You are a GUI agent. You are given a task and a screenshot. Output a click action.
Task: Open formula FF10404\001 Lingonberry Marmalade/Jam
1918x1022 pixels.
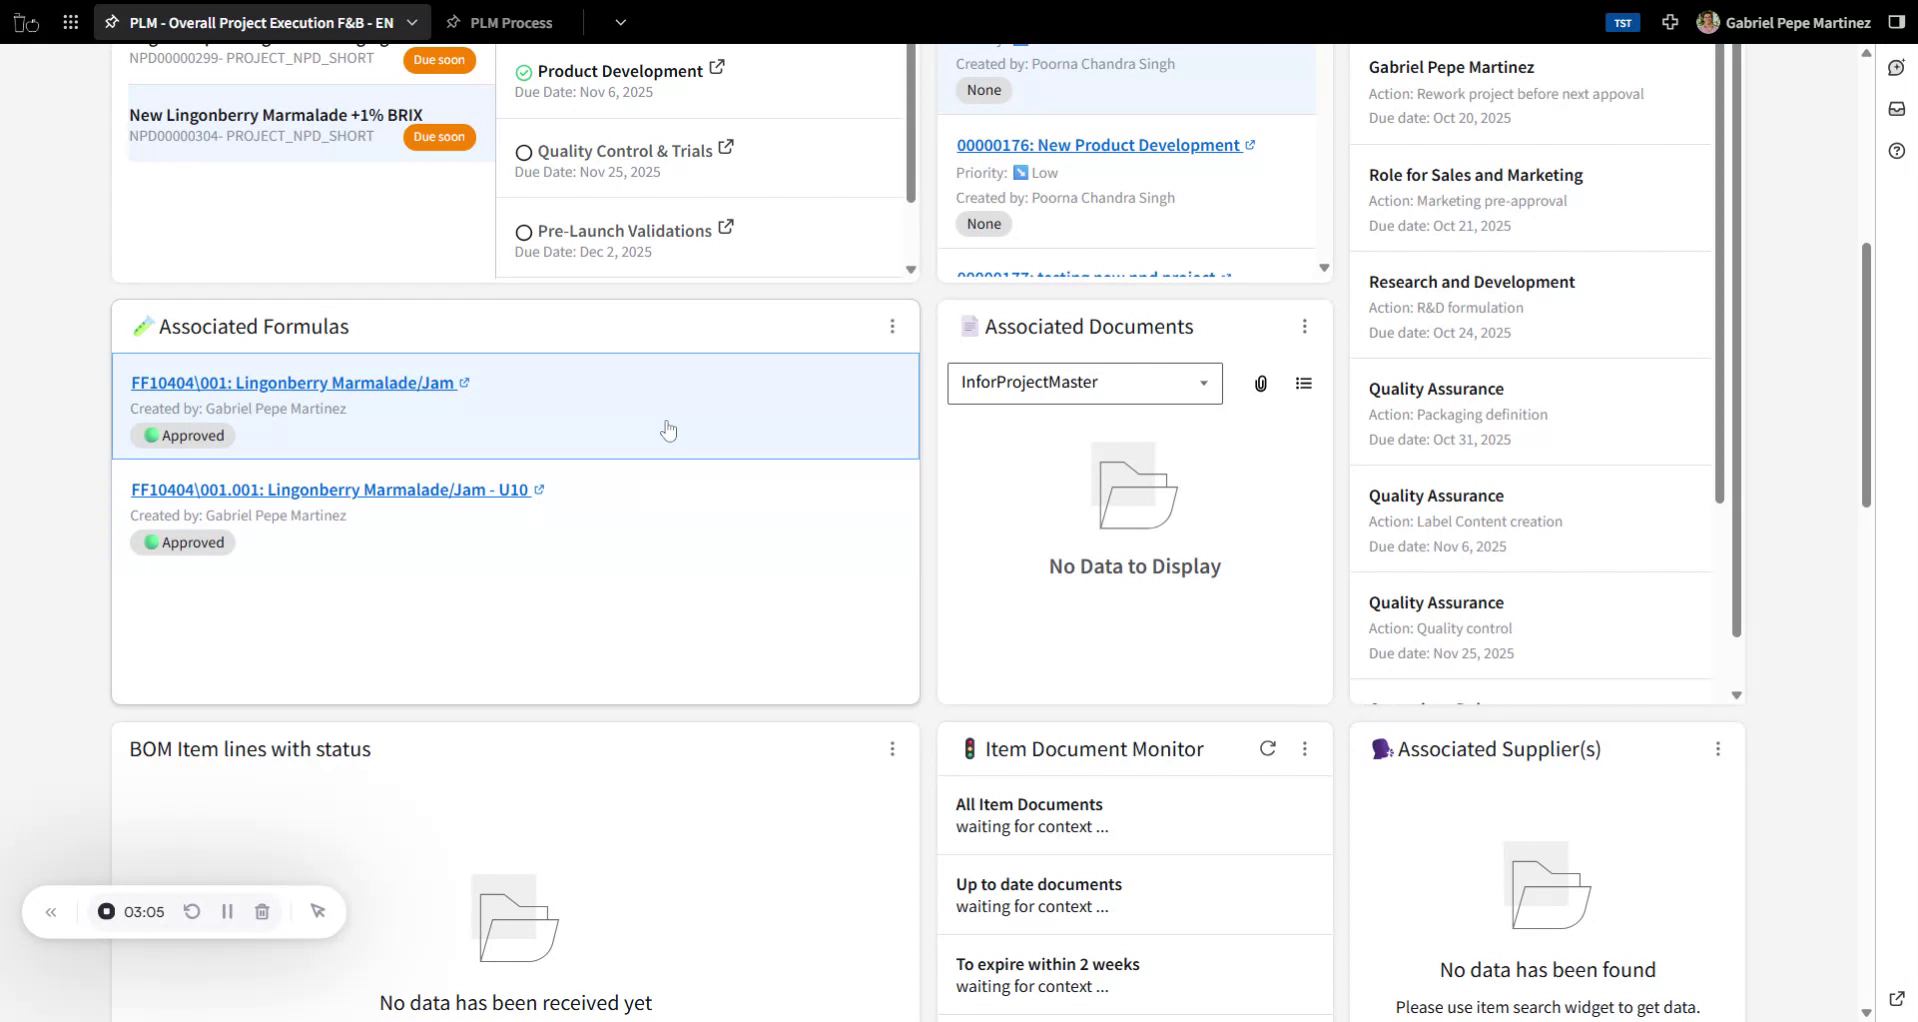coord(295,382)
